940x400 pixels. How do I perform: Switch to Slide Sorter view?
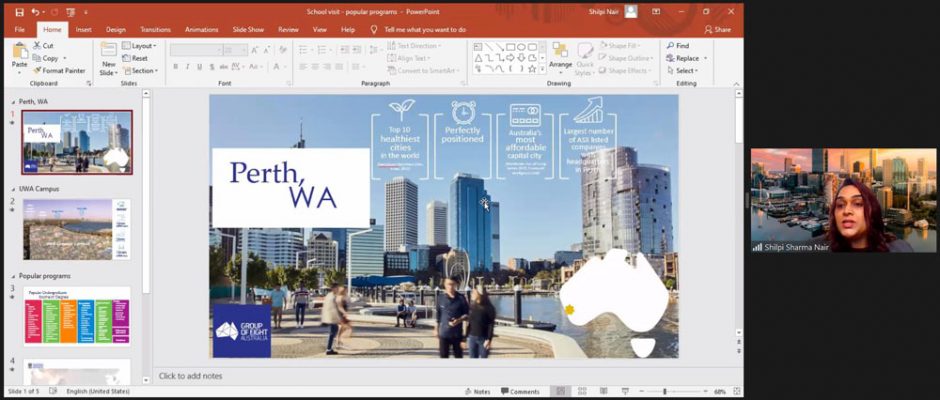tap(582, 392)
